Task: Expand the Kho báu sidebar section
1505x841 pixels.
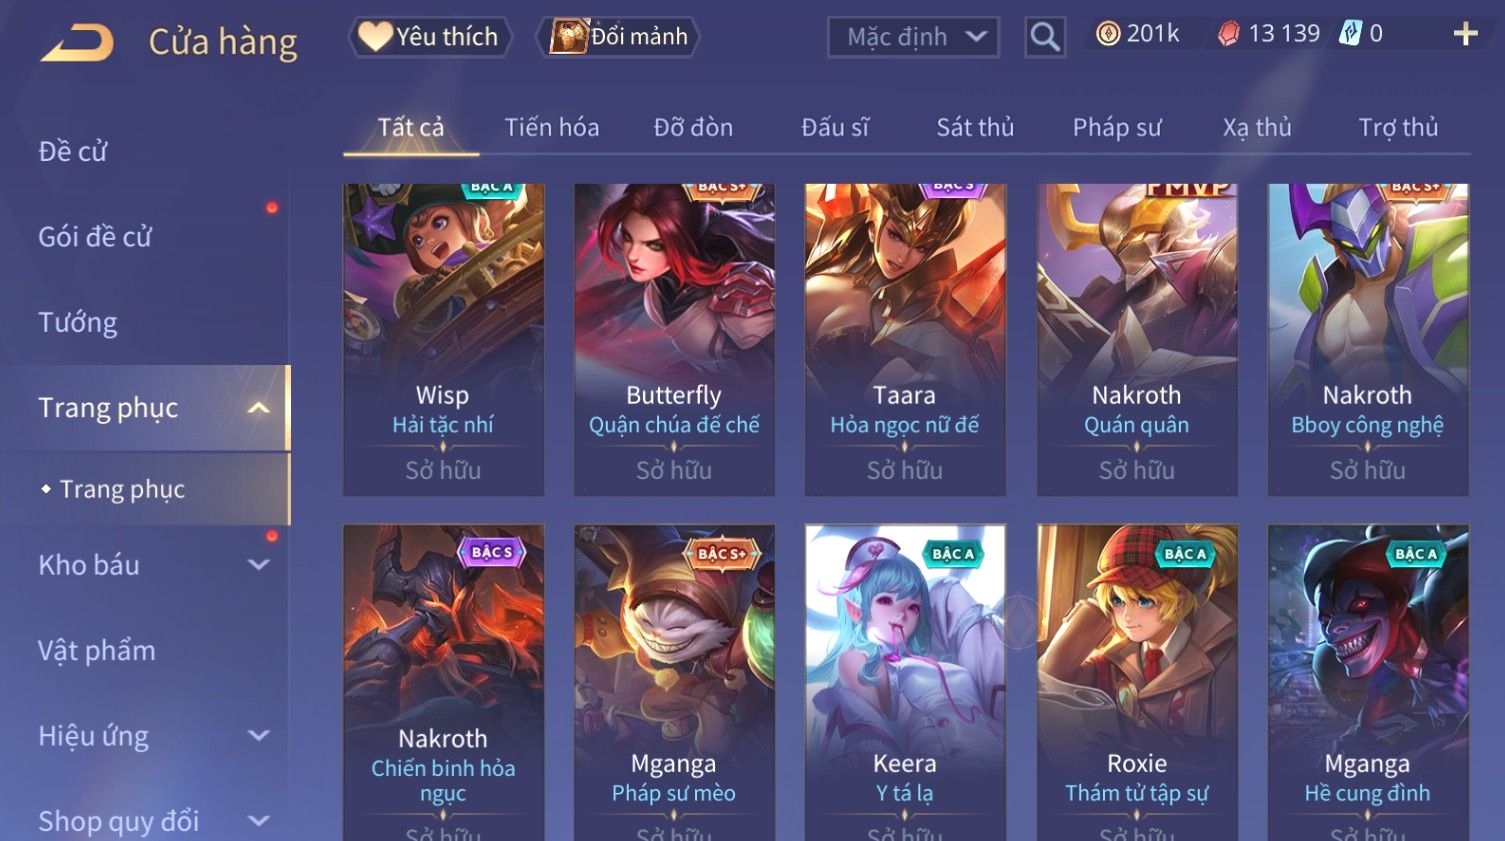Action: click(258, 565)
